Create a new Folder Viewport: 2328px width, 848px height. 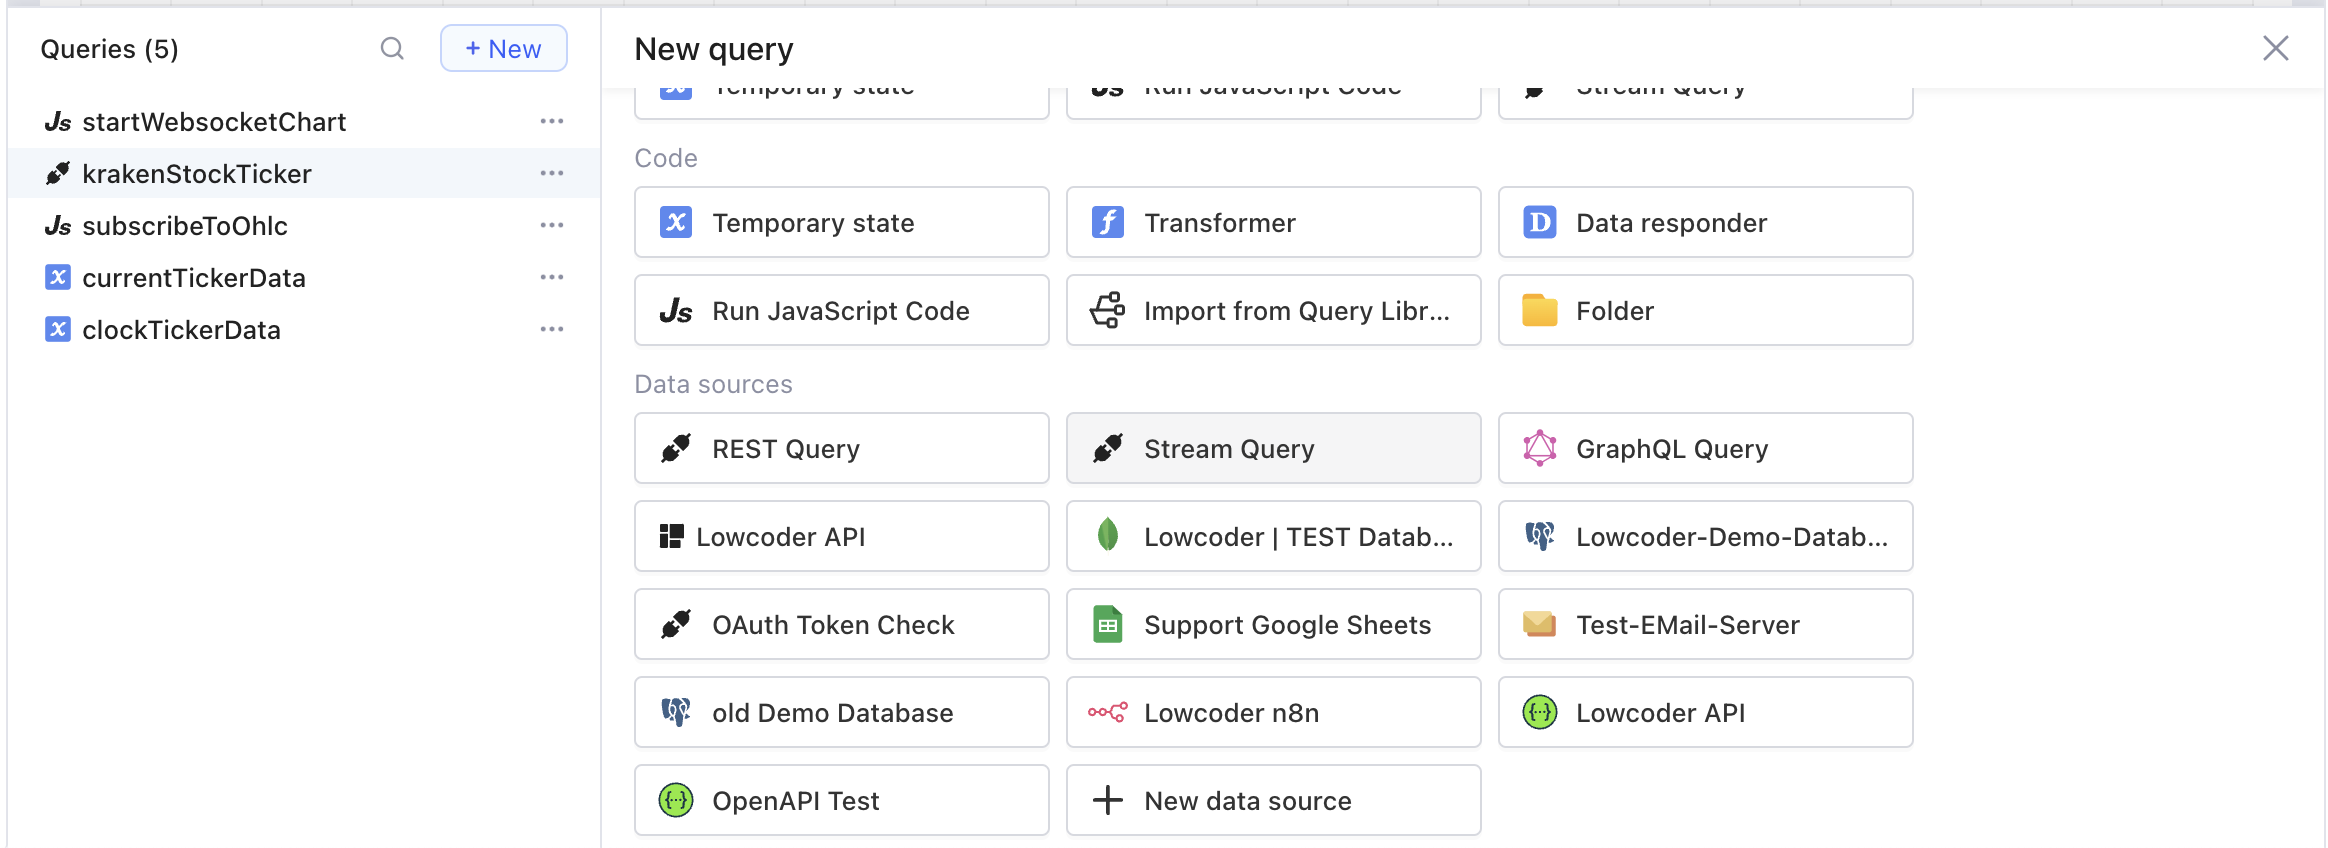tap(1705, 311)
